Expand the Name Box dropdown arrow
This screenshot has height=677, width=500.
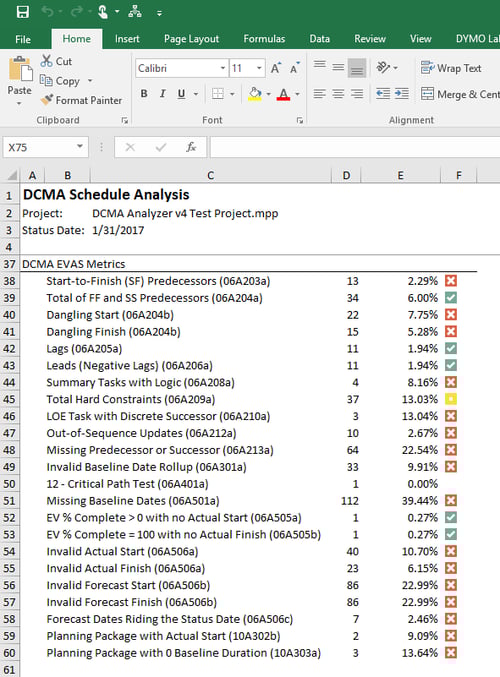point(80,147)
